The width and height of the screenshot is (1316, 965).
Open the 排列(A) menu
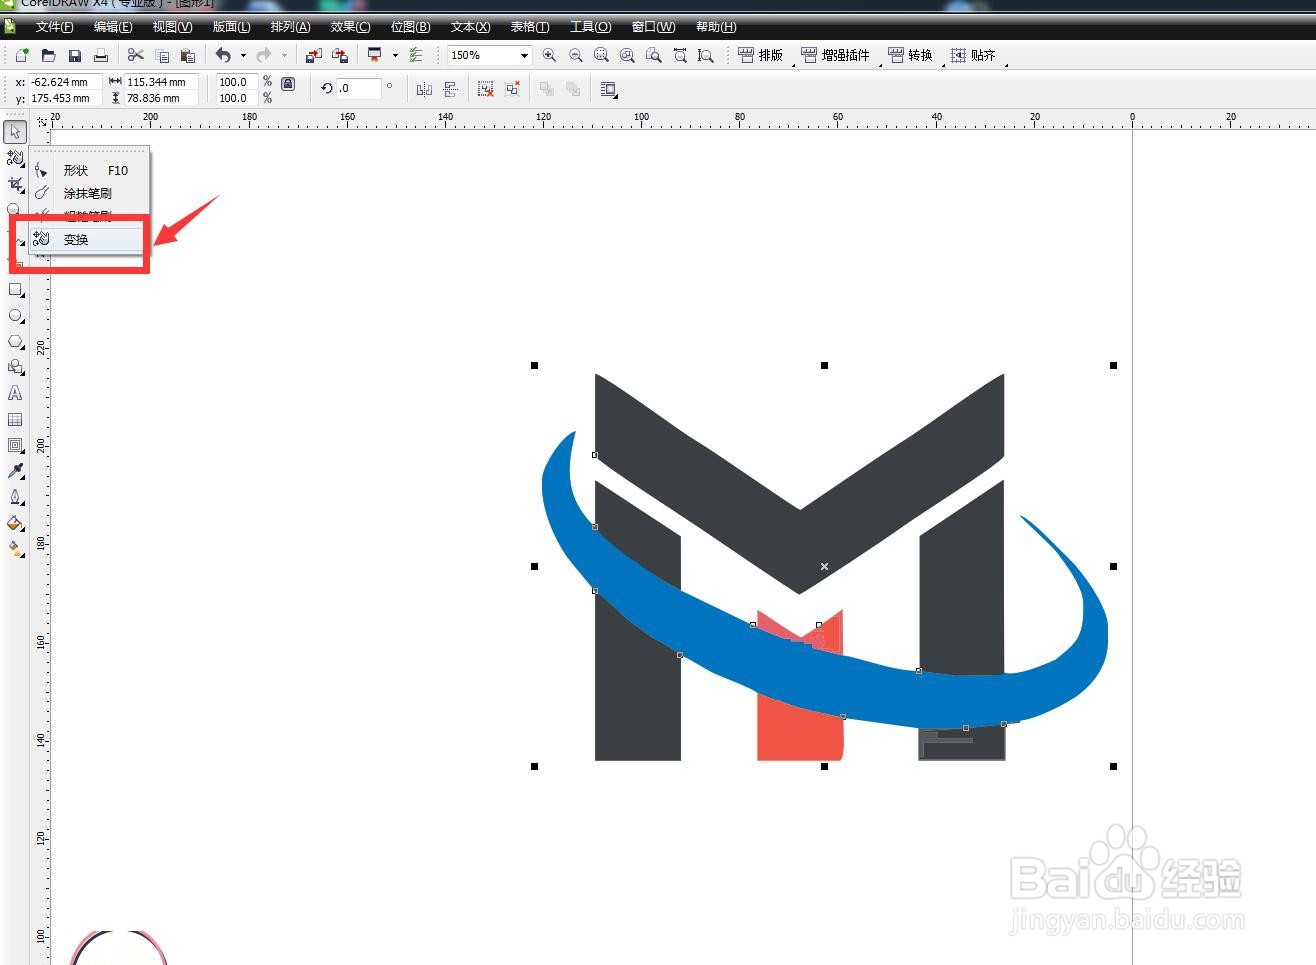pos(290,27)
